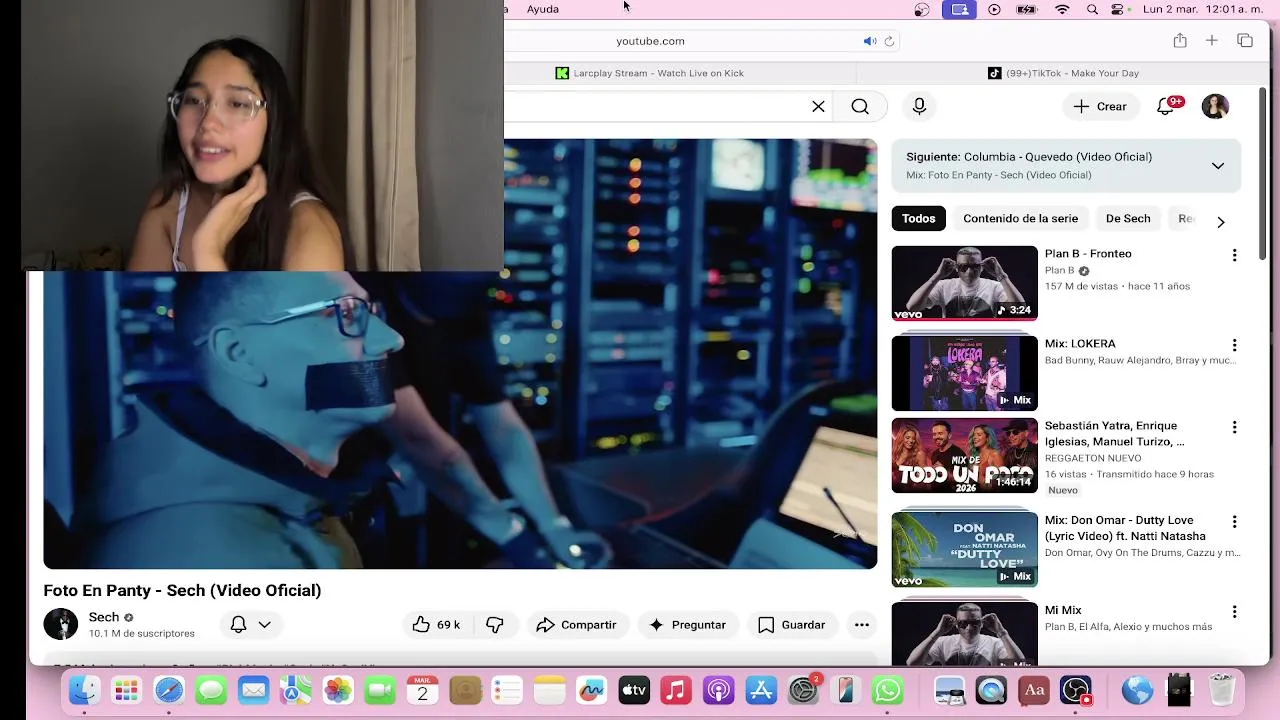1280x720 pixels.
Task: Open the Plan B channel name
Action: (1059, 270)
